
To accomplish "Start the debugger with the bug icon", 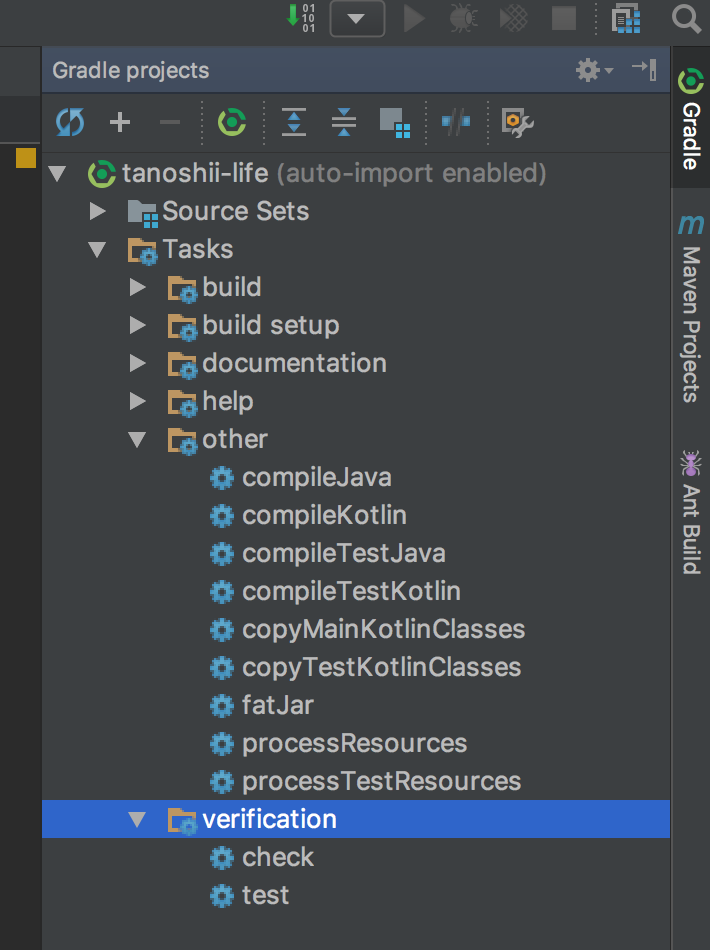I will pyautogui.click(x=462, y=19).
